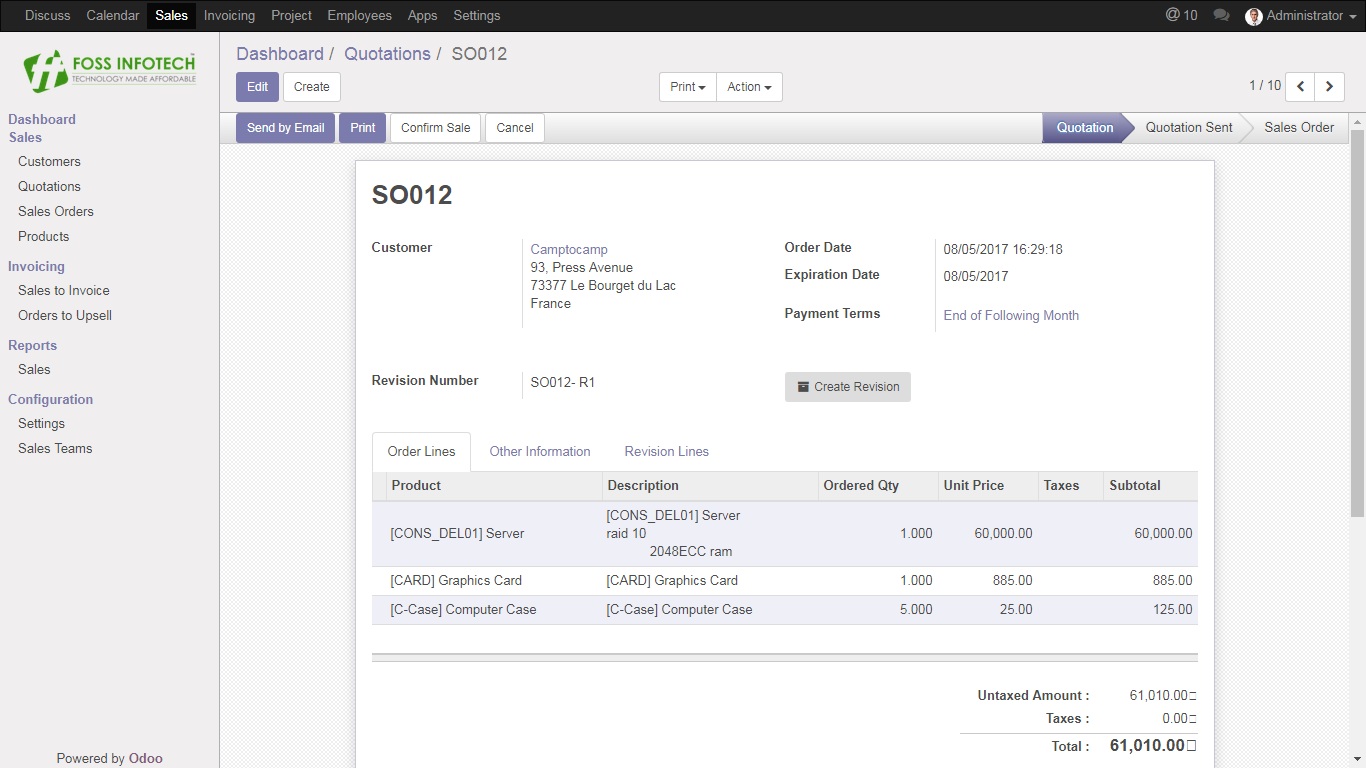Select the Quotation status stage

click(x=1084, y=128)
